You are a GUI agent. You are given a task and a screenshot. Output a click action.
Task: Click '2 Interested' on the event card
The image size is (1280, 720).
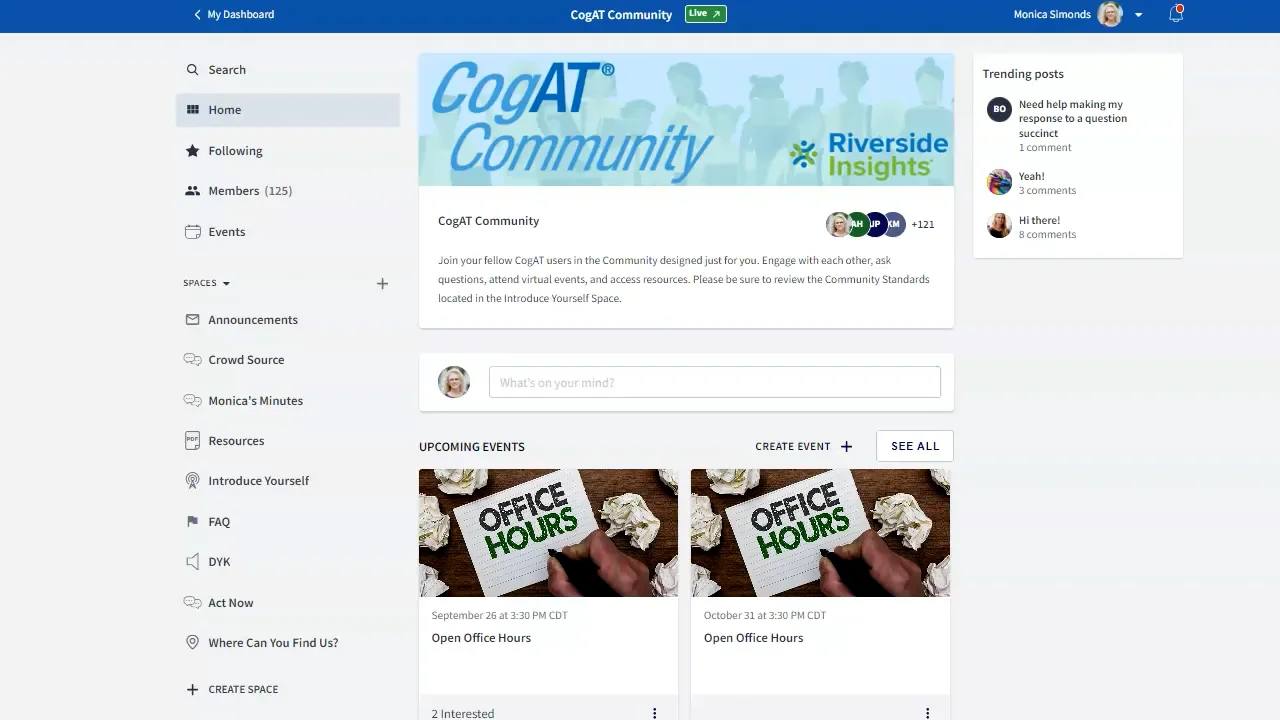click(x=463, y=714)
